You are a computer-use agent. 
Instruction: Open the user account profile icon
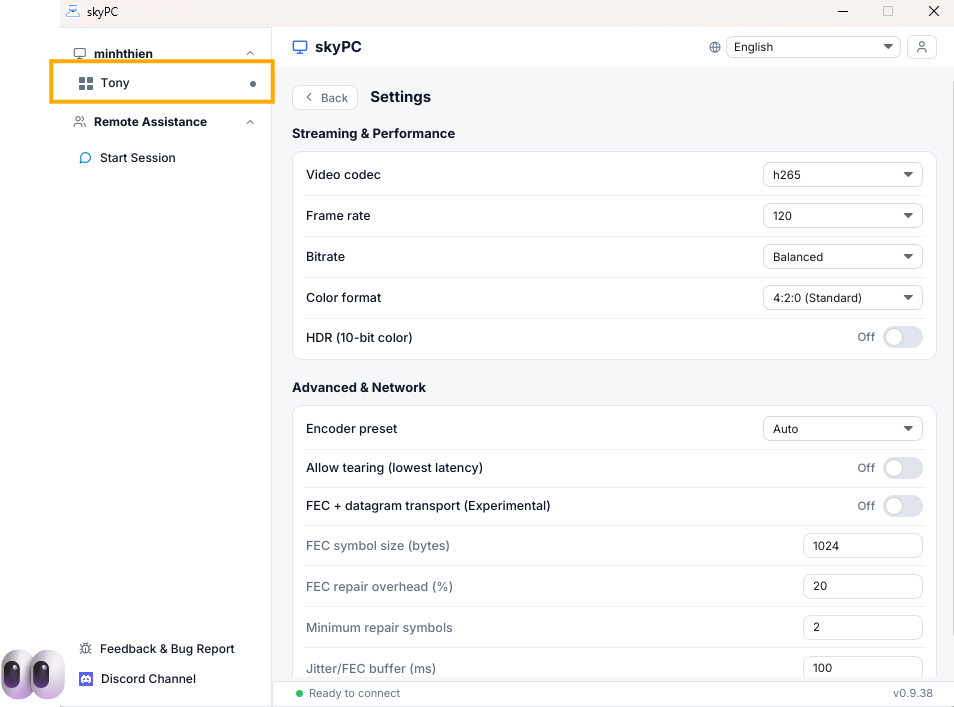click(x=922, y=47)
